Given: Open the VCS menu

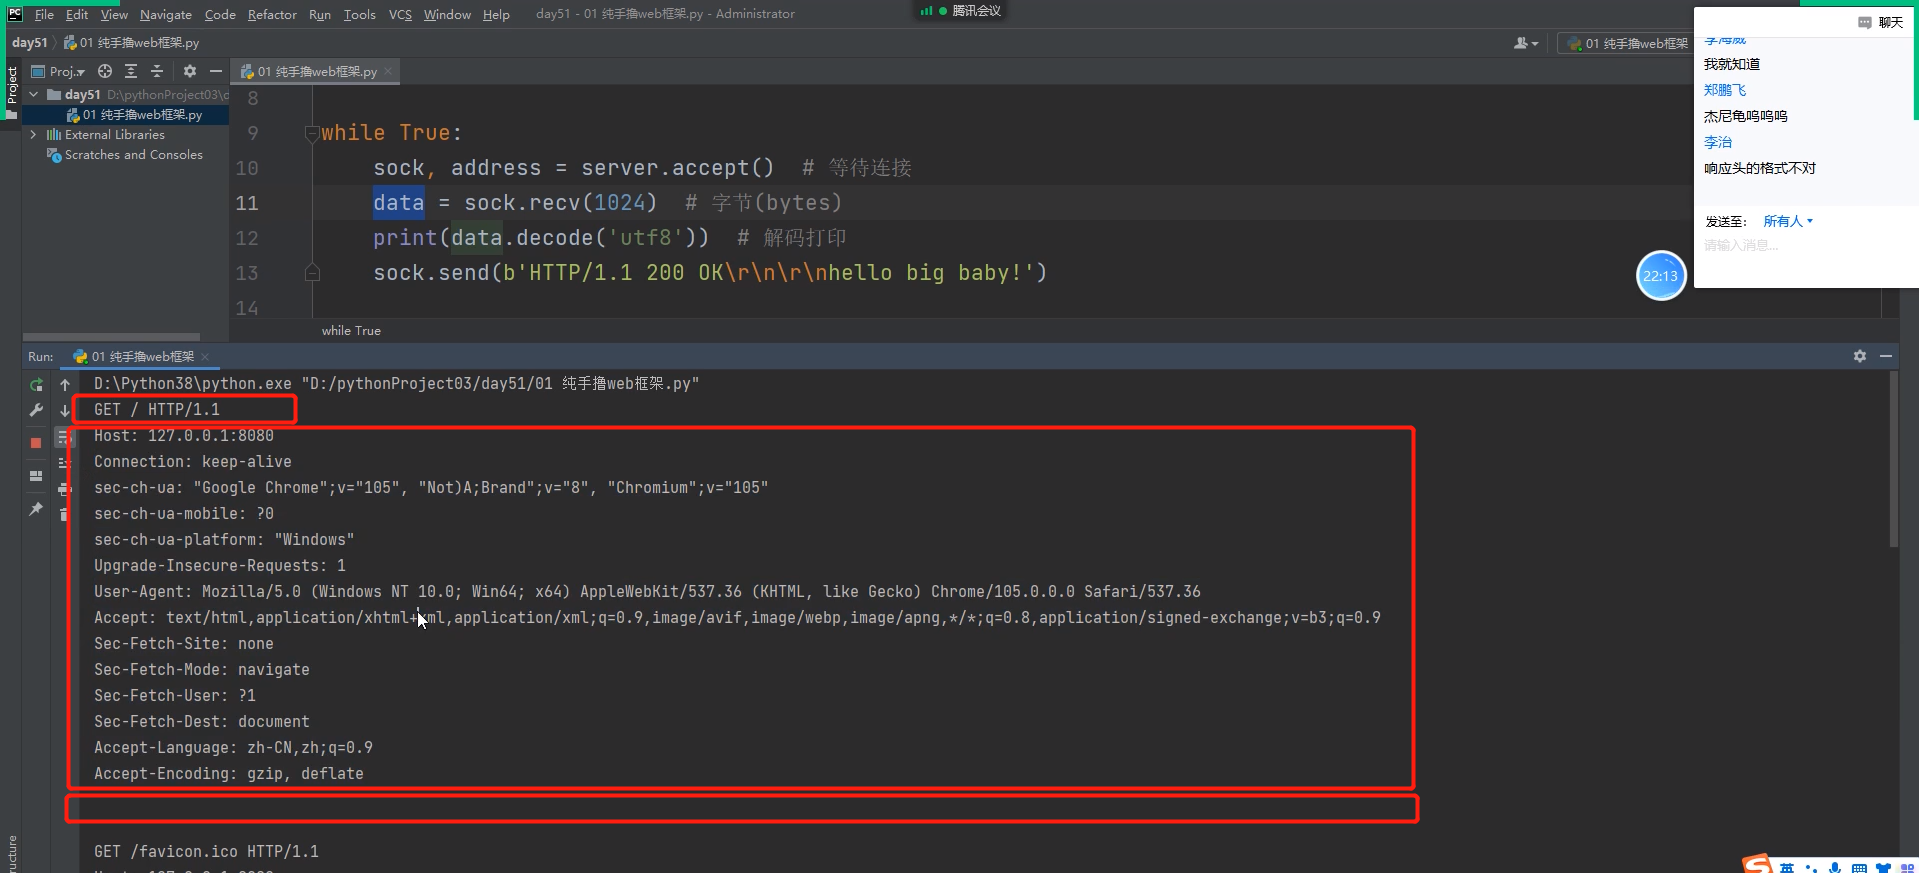Looking at the screenshot, I should tap(400, 14).
